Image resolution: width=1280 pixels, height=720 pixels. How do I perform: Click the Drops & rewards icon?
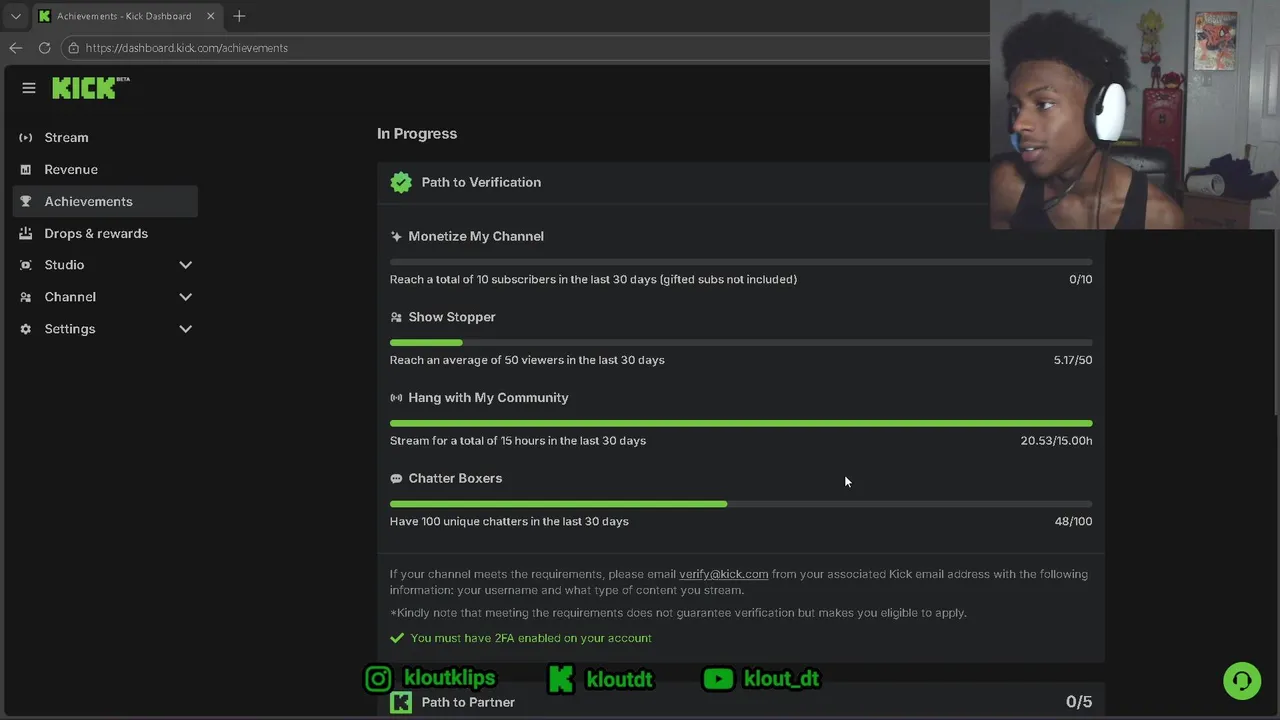coord(26,233)
